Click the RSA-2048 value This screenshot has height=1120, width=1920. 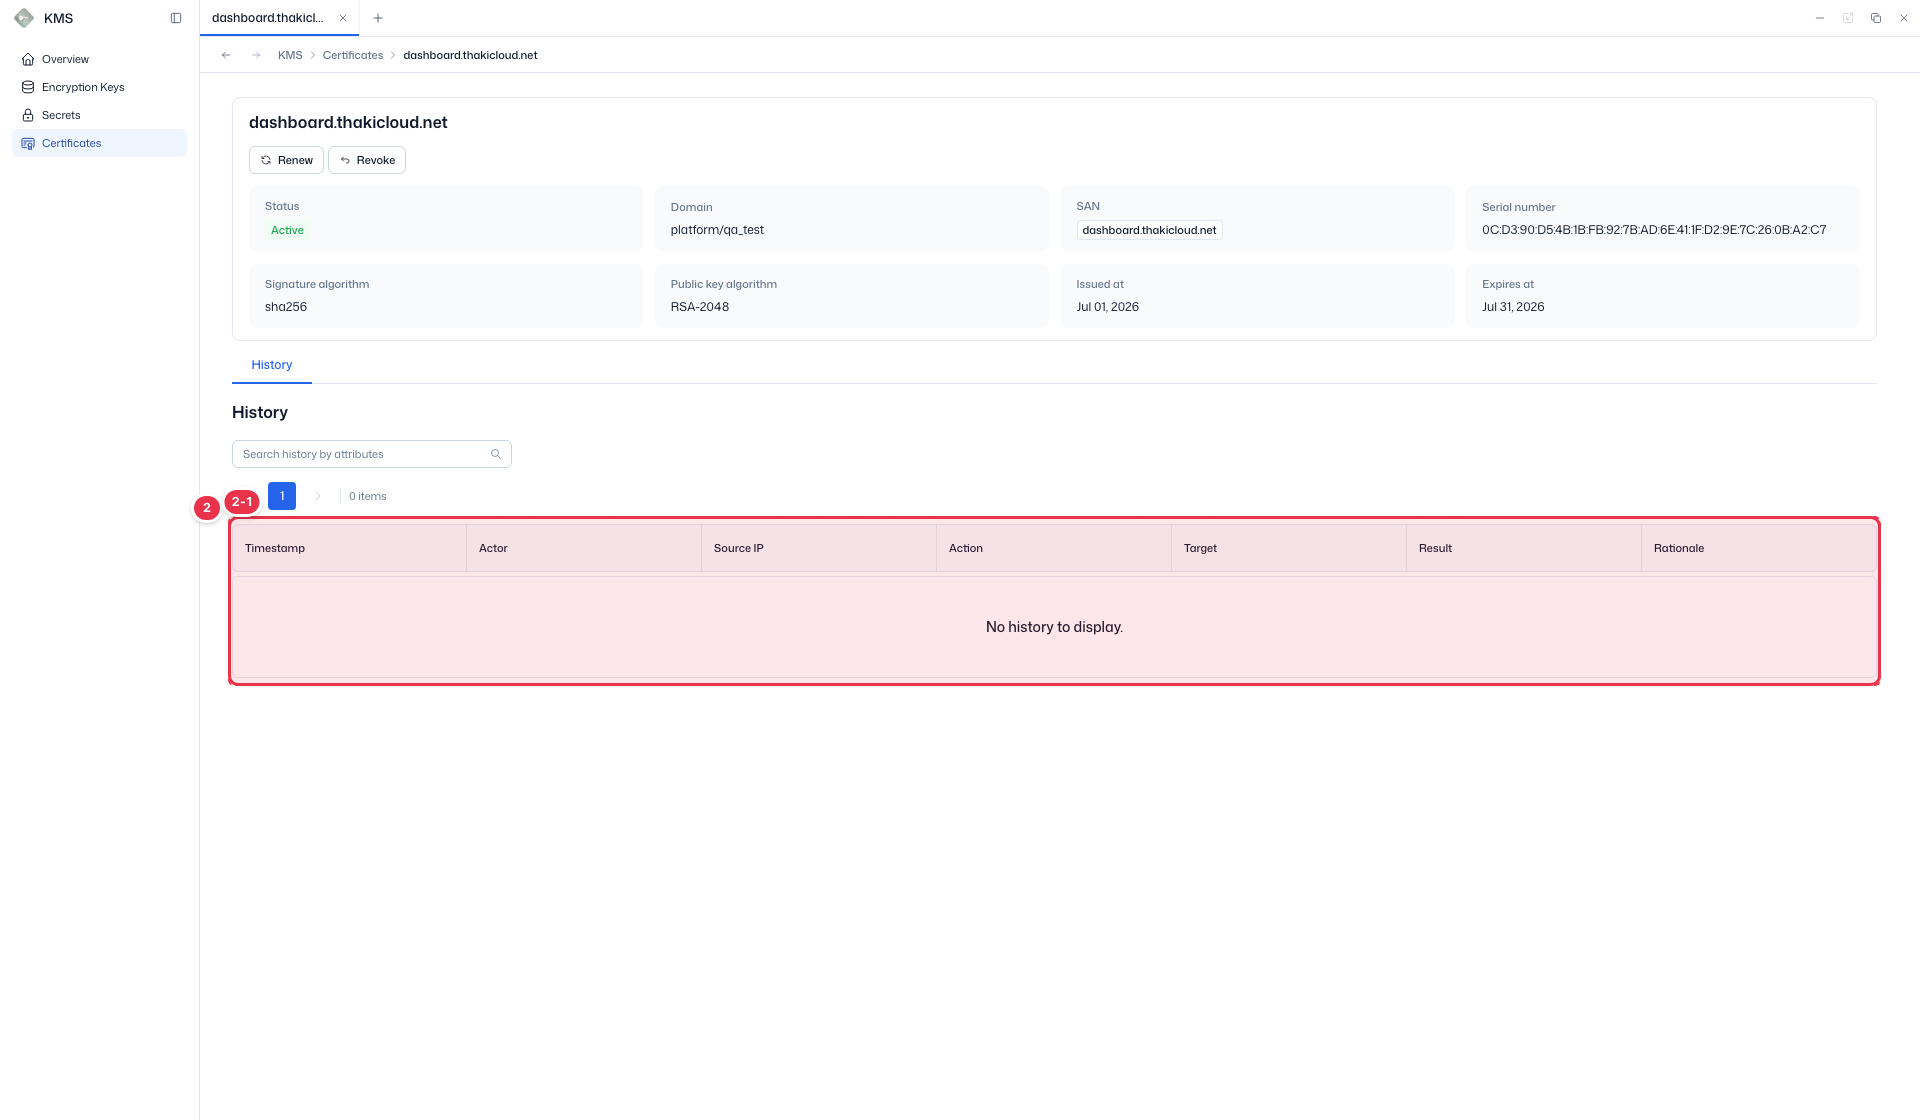point(700,307)
